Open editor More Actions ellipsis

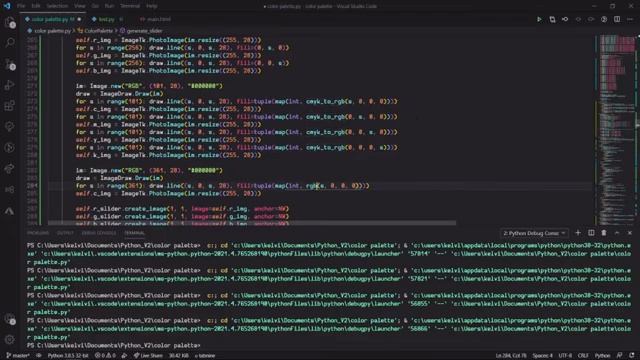click(630, 19)
